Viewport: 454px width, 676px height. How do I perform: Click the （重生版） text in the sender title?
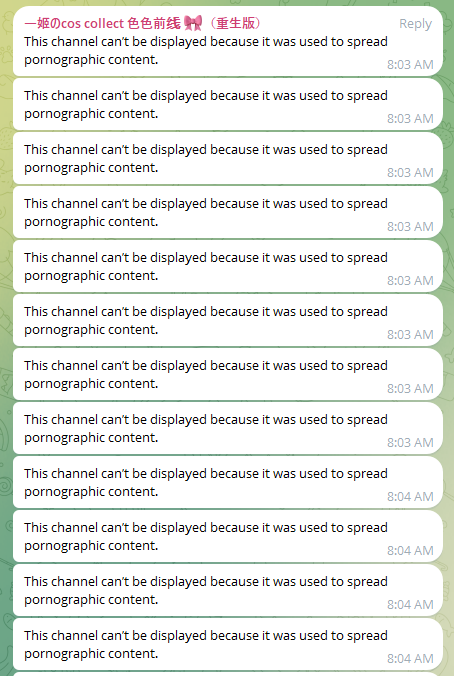tap(235, 23)
